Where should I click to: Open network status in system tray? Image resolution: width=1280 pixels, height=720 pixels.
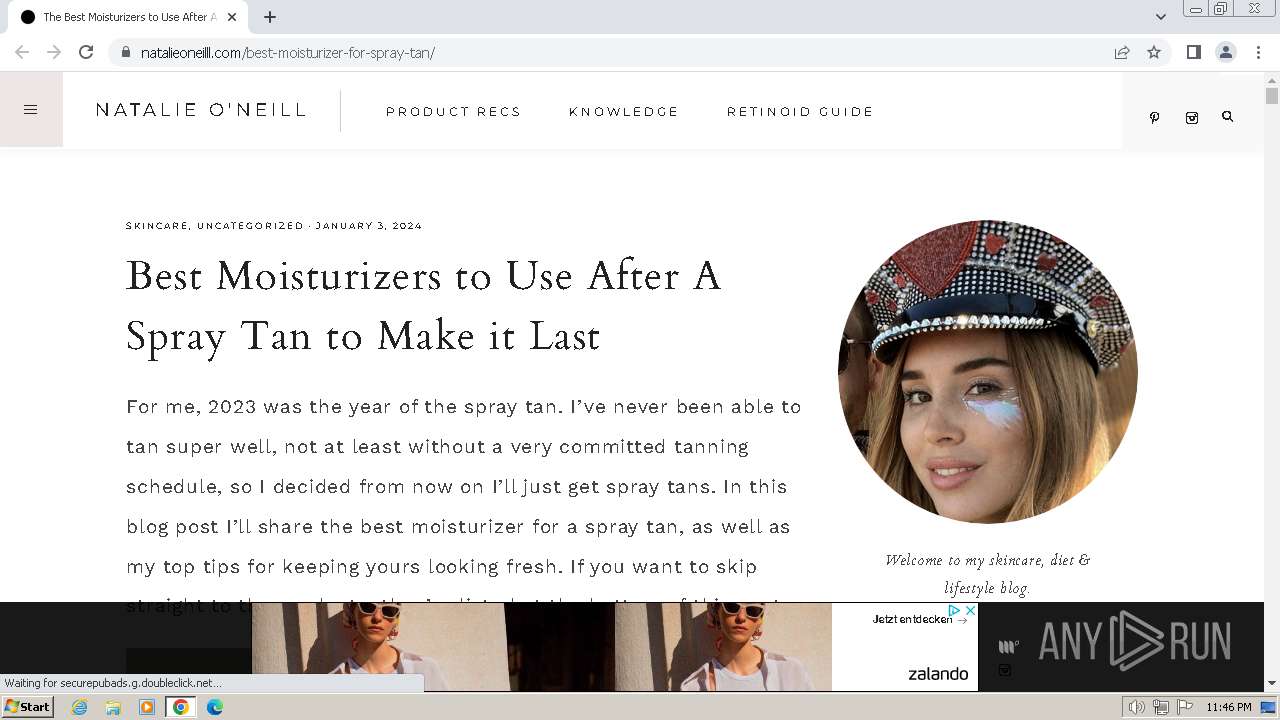pyautogui.click(x=1160, y=707)
